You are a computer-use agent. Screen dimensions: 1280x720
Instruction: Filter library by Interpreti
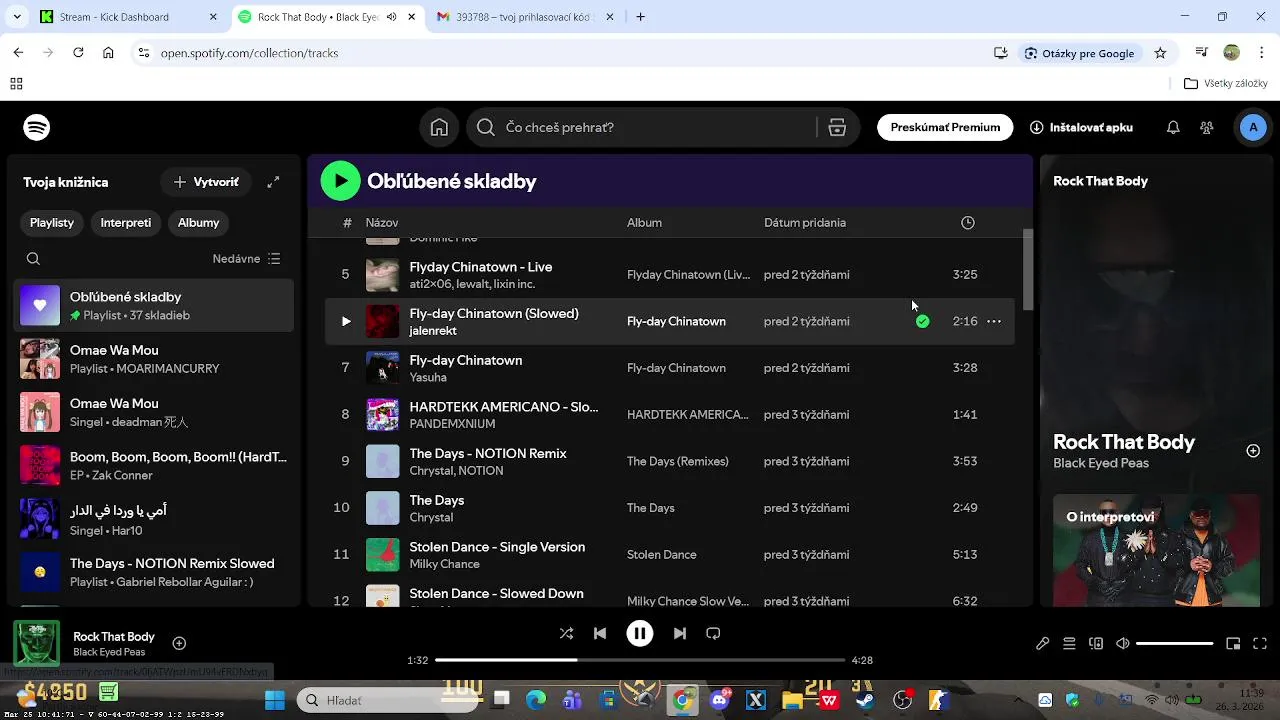[126, 222]
